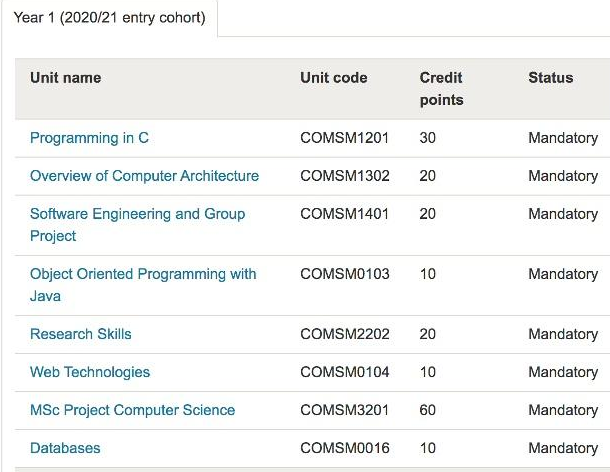610x472 pixels.
Task: Open Overview of Computer Architecture unit
Action: [144, 176]
